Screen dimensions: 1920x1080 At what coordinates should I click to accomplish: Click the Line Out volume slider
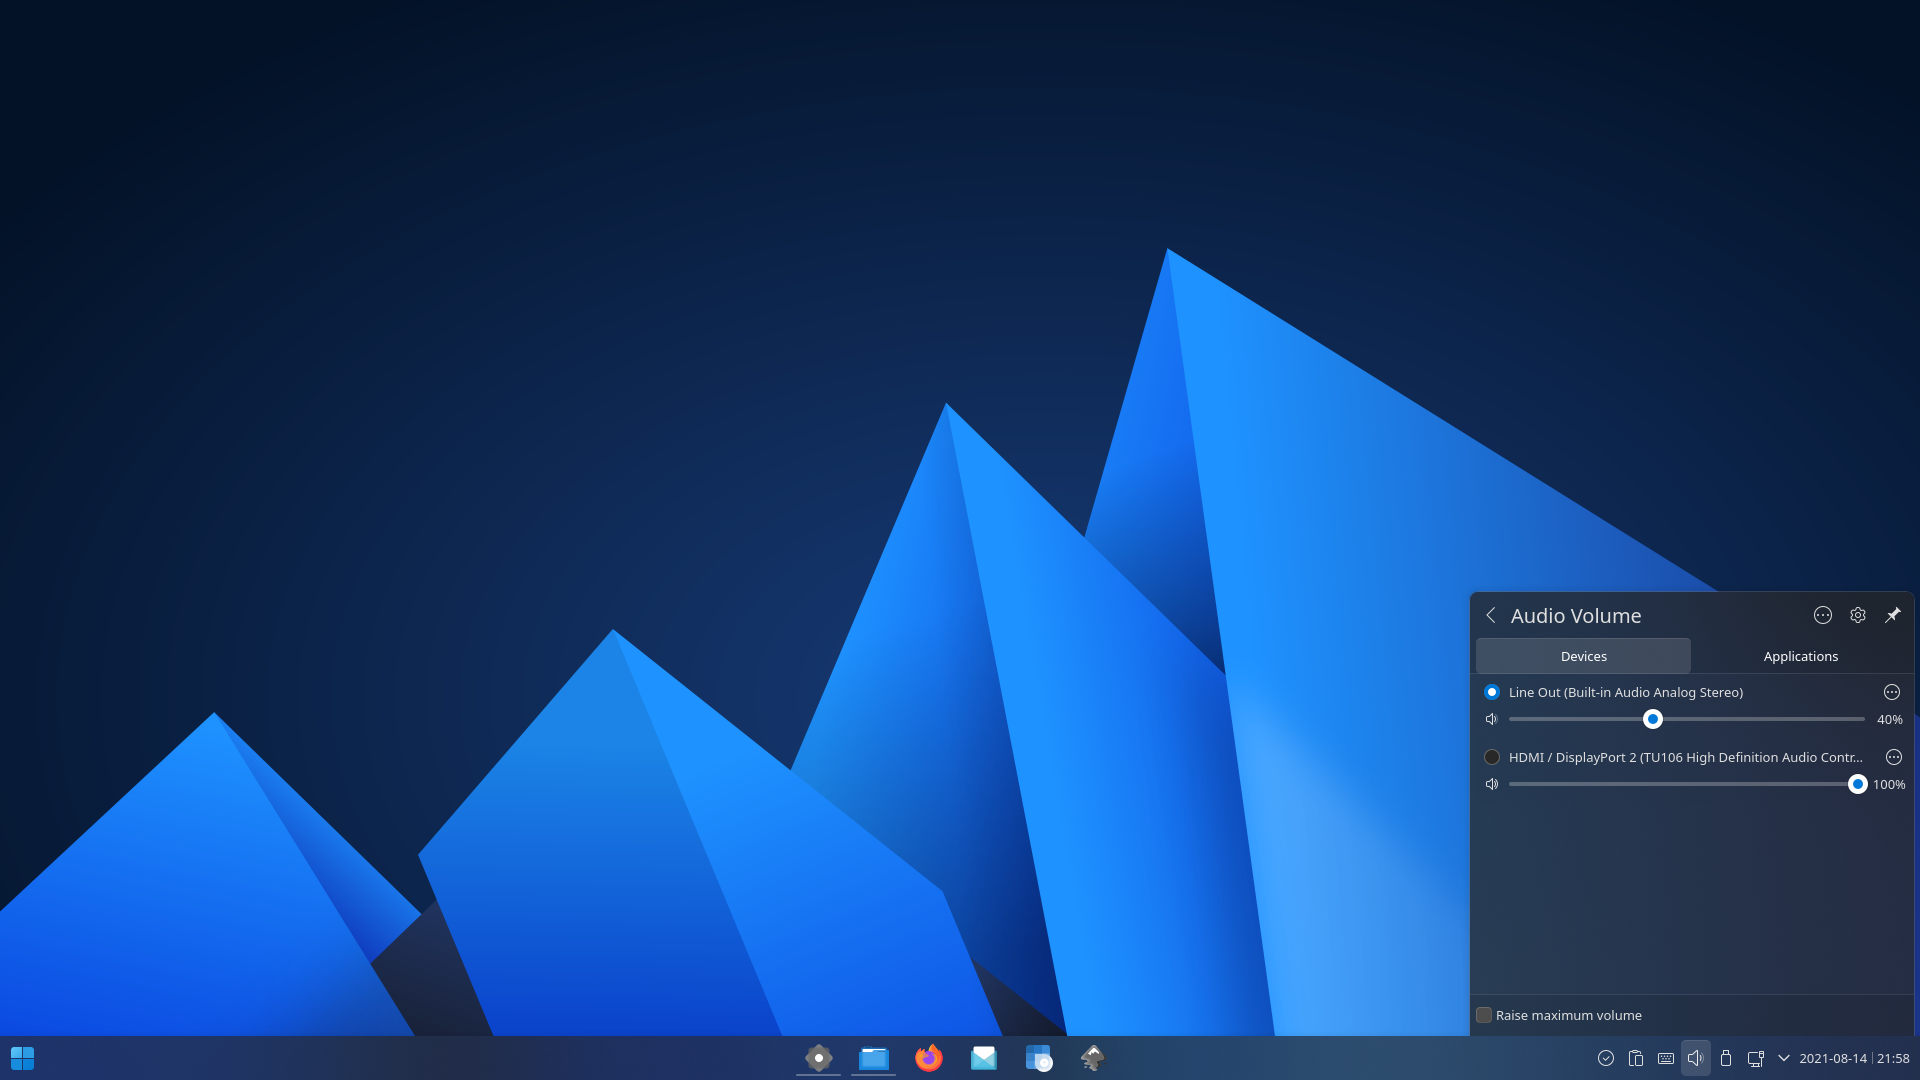point(1687,719)
